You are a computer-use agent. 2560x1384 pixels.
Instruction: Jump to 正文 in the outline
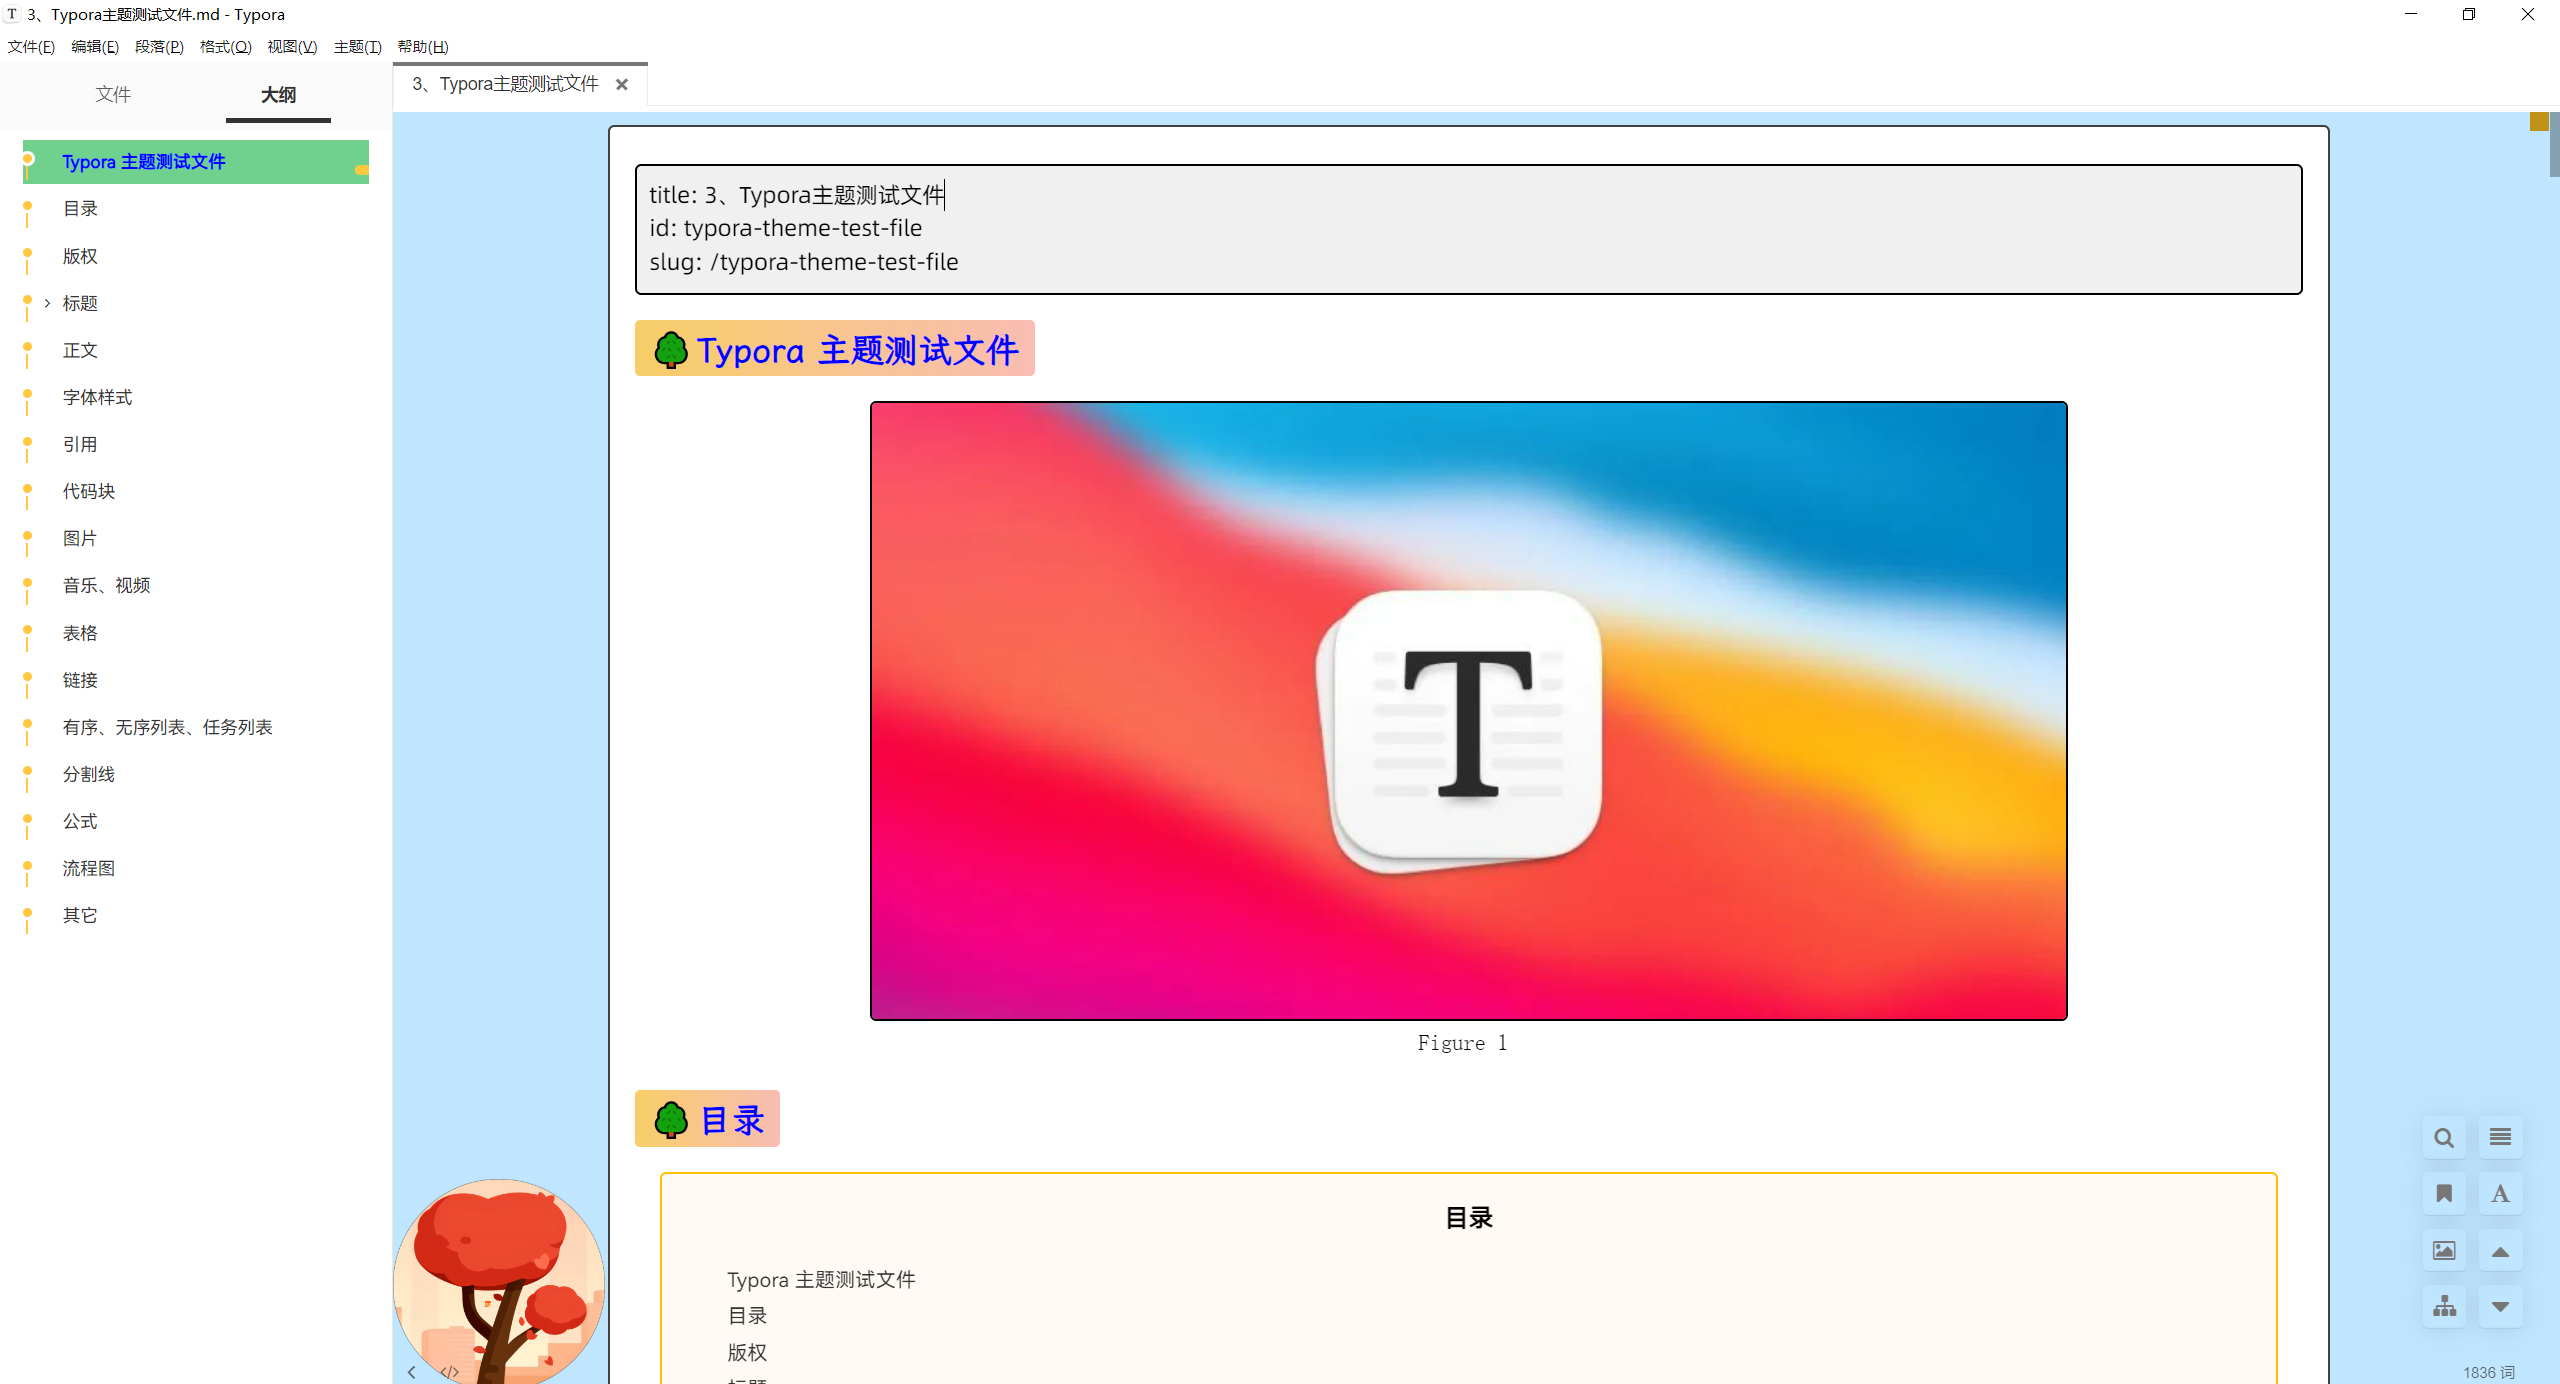pyautogui.click(x=80, y=350)
